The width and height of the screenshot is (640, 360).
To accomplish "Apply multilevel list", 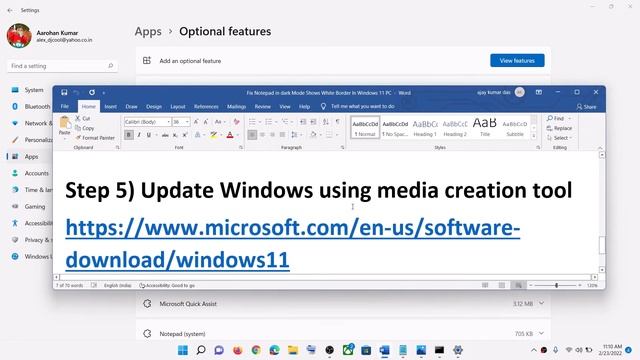I will click(285, 122).
